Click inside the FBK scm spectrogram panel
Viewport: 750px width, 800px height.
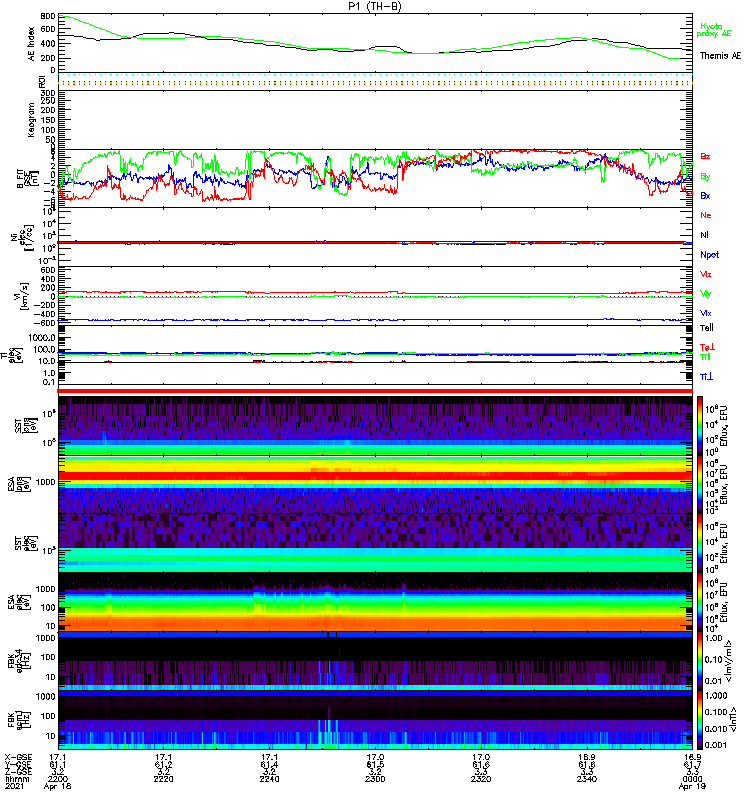(375, 719)
